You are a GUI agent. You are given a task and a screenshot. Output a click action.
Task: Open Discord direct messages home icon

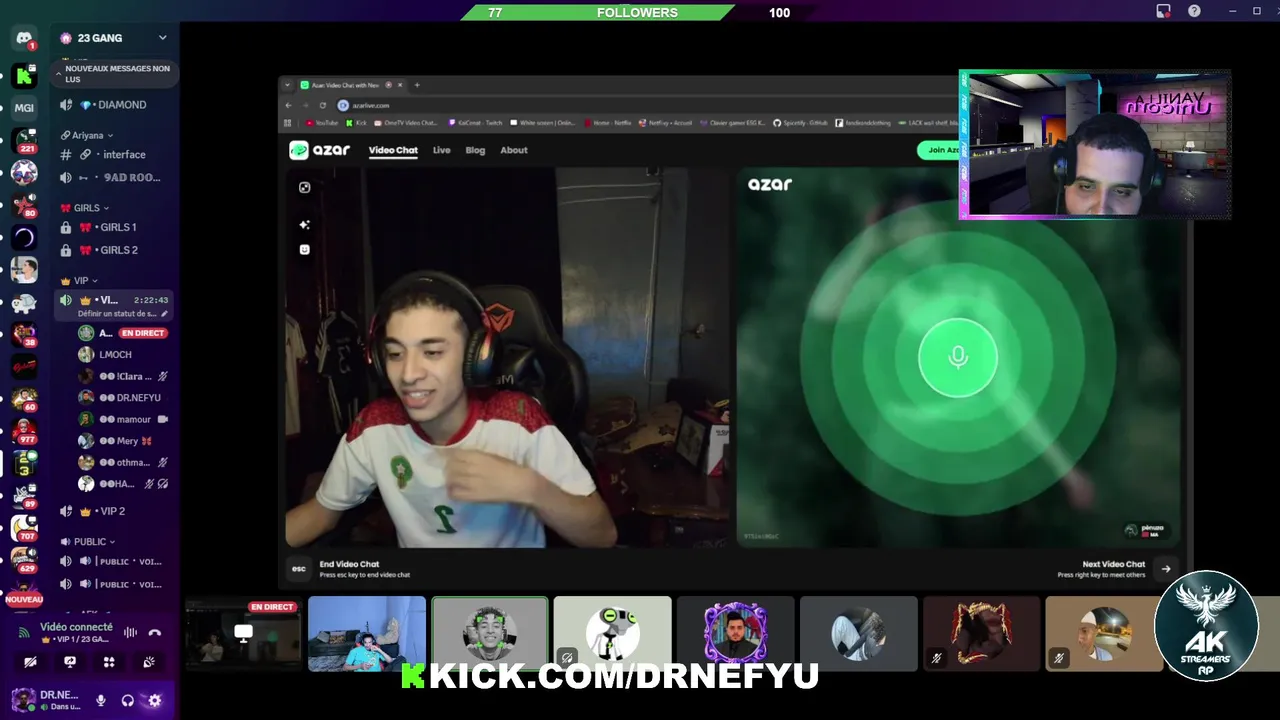[x=24, y=38]
